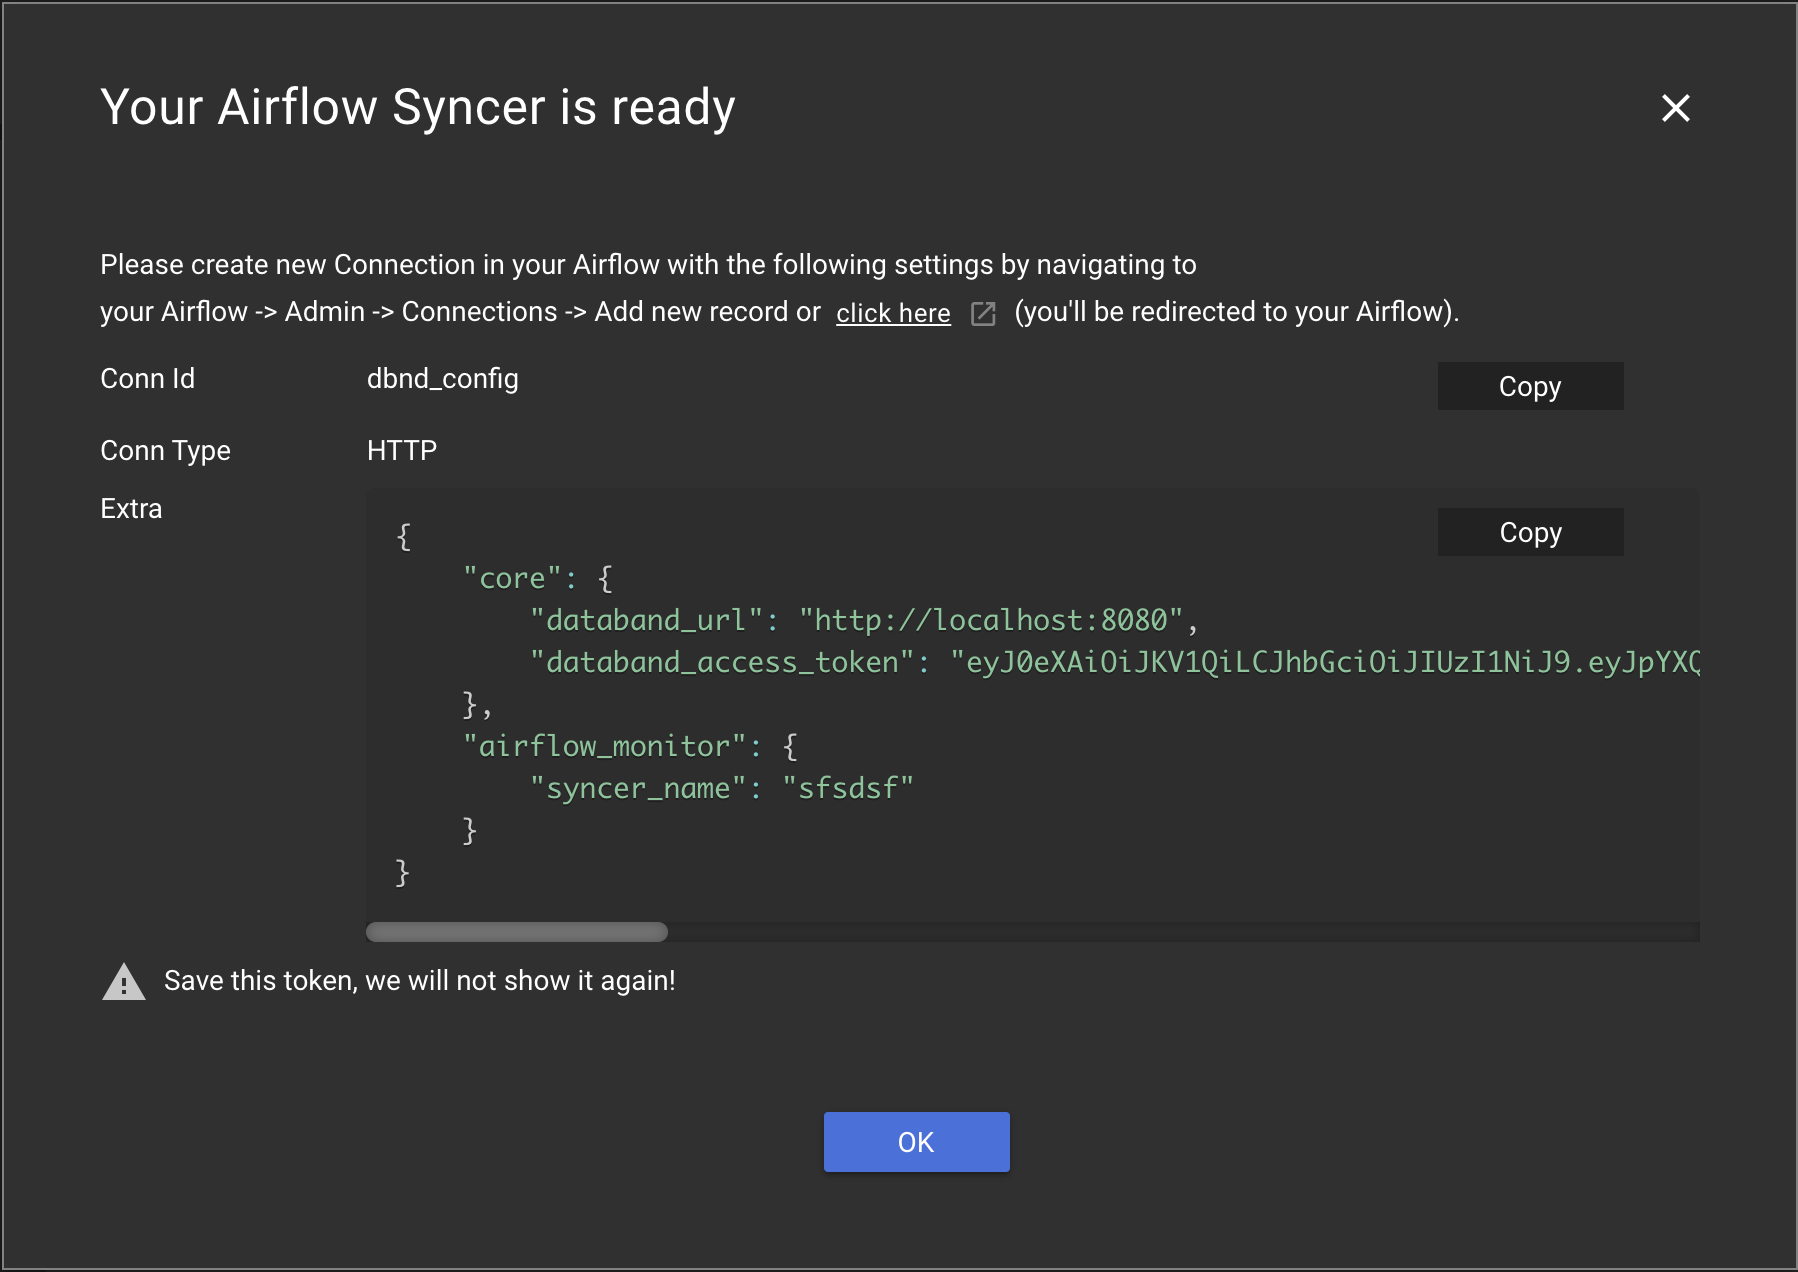Copy the Conn Id value

click(x=1530, y=386)
